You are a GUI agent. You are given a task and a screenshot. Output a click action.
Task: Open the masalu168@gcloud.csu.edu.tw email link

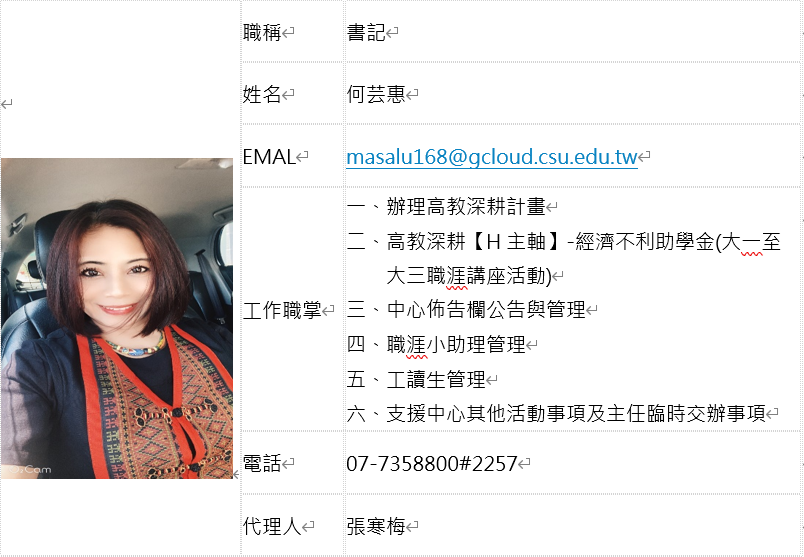click(x=492, y=157)
